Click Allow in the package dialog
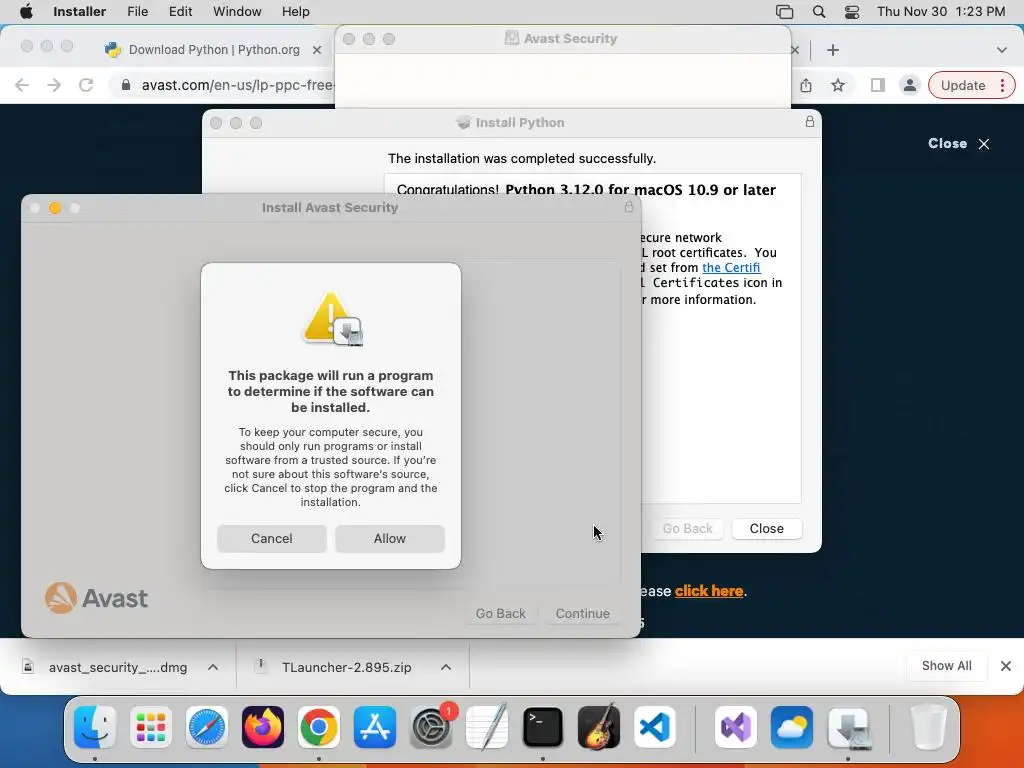The width and height of the screenshot is (1024, 768). click(x=390, y=539)
